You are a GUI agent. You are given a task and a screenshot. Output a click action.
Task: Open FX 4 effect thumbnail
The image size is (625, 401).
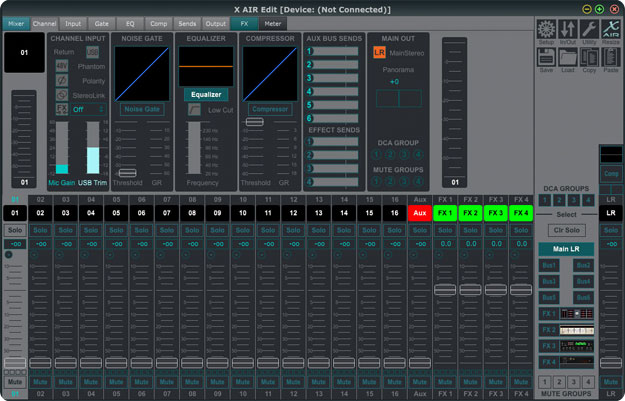pyautogui.click(x=577, y=362)
